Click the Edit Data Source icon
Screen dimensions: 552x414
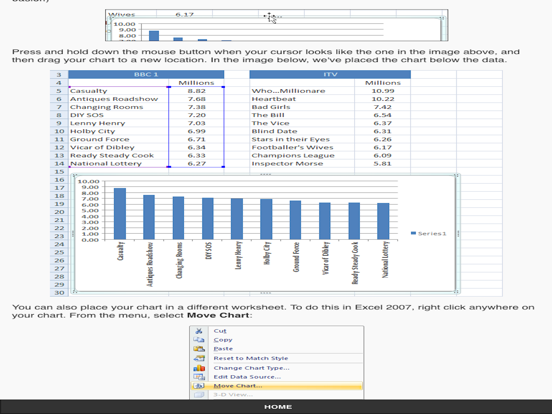tap(199, 377)
